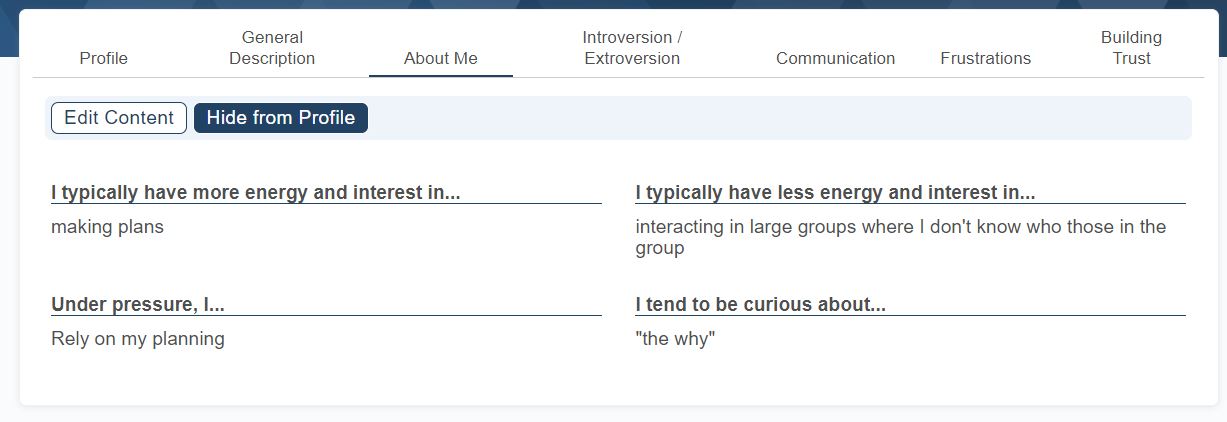Click the Edit Content button
Image resolution: width=1227 pixels, height=422 pixels.
coord(119,118)
